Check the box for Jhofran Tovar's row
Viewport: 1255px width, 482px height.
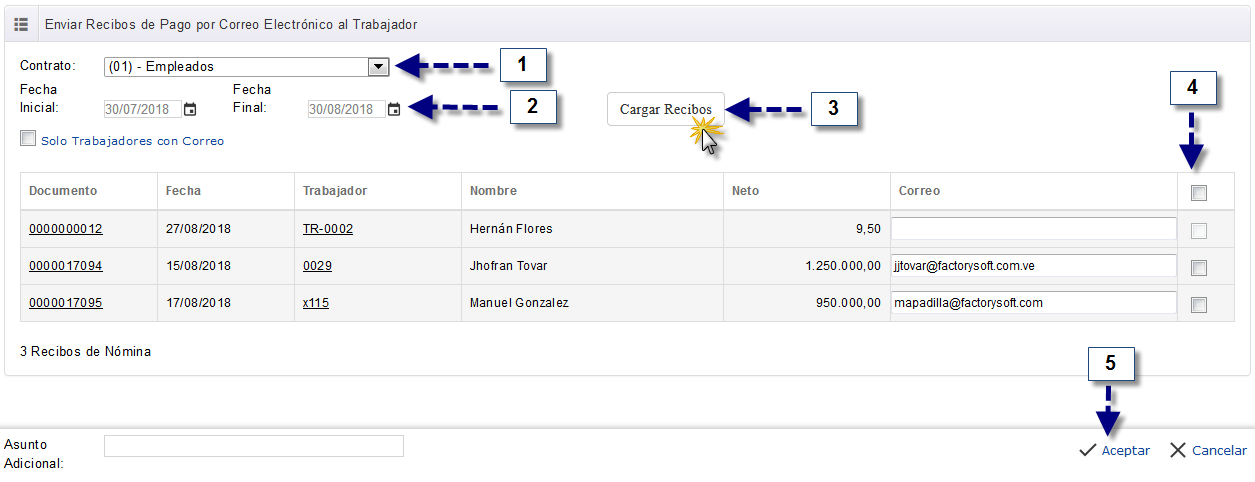[x=1199, y=267]
